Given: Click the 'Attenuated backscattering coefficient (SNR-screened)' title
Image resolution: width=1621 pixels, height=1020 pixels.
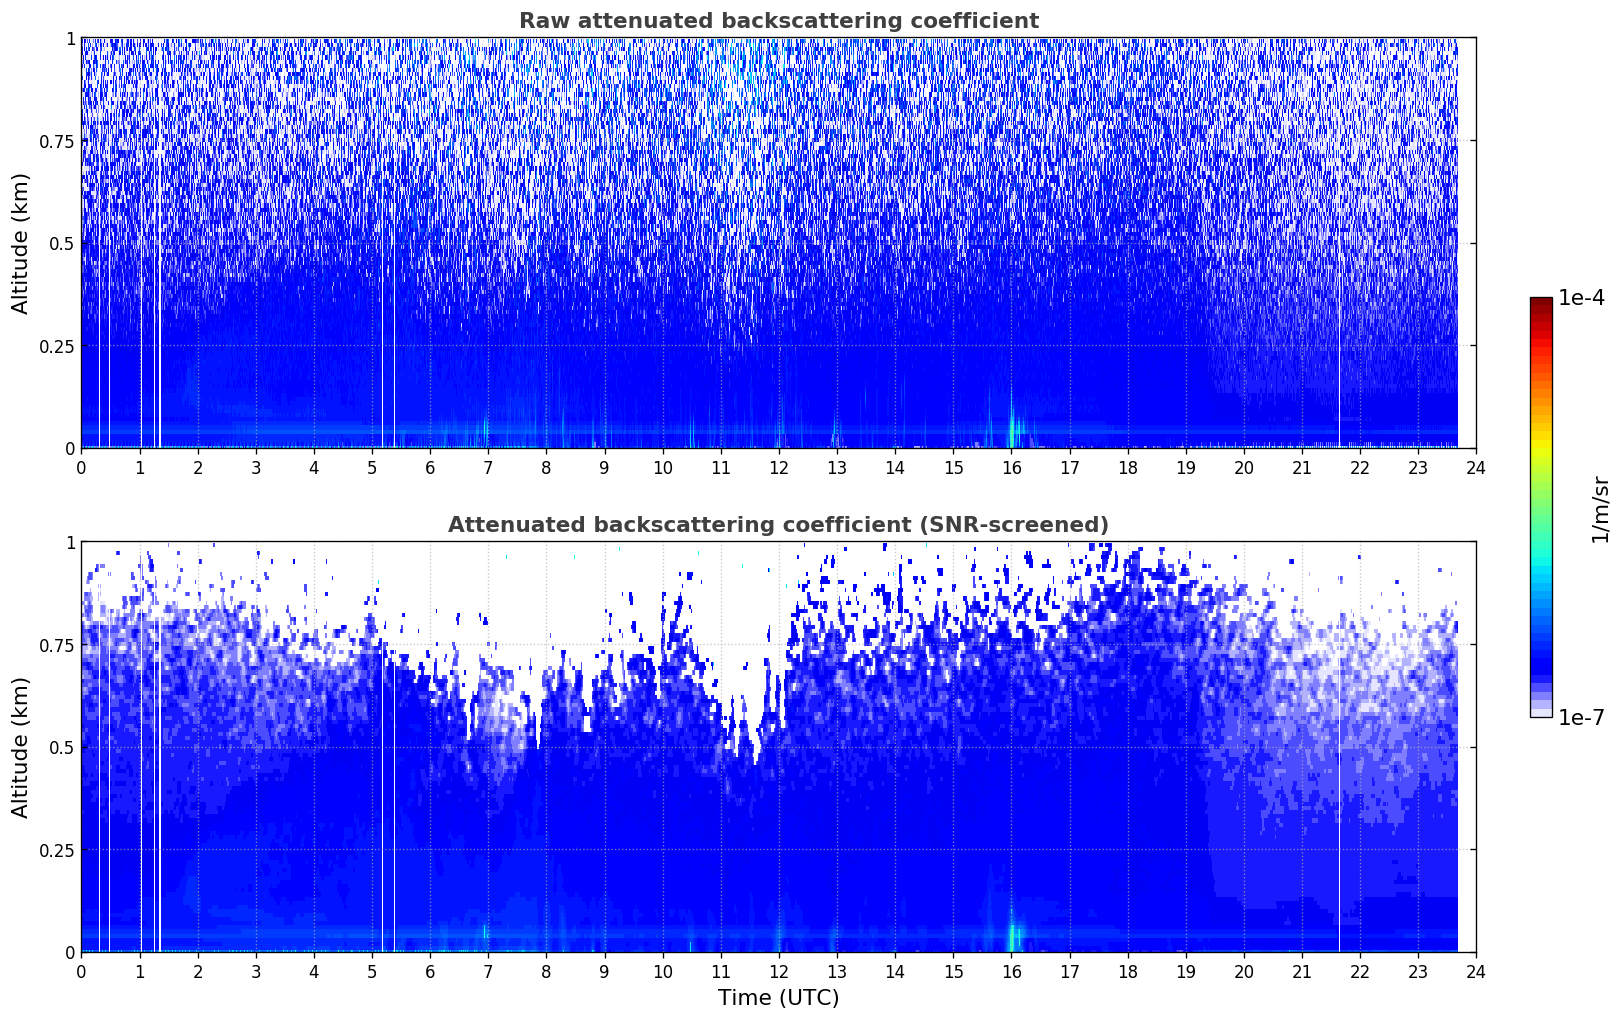Looking at the screenshot, I should [778, 525].
